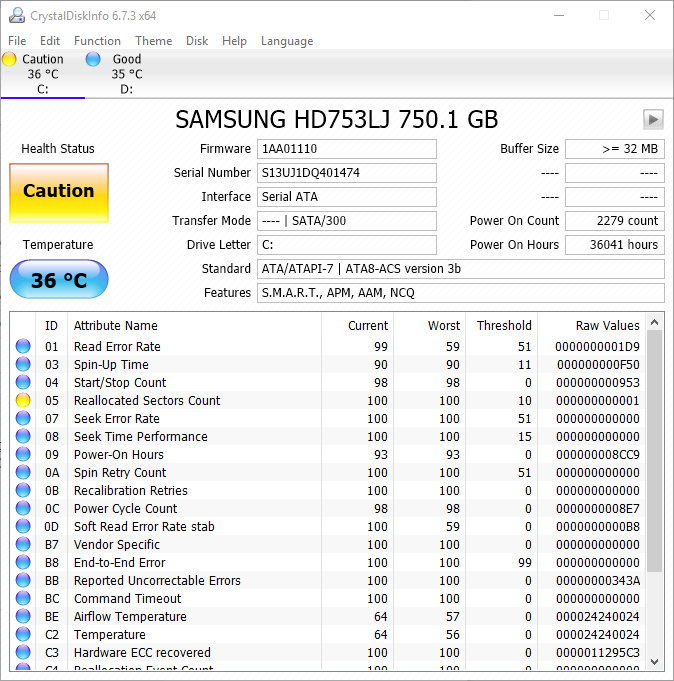Click the CrystalDiskInfo app icon in title bar
Viewport: 674px width, 681px height.
[16, 16]
